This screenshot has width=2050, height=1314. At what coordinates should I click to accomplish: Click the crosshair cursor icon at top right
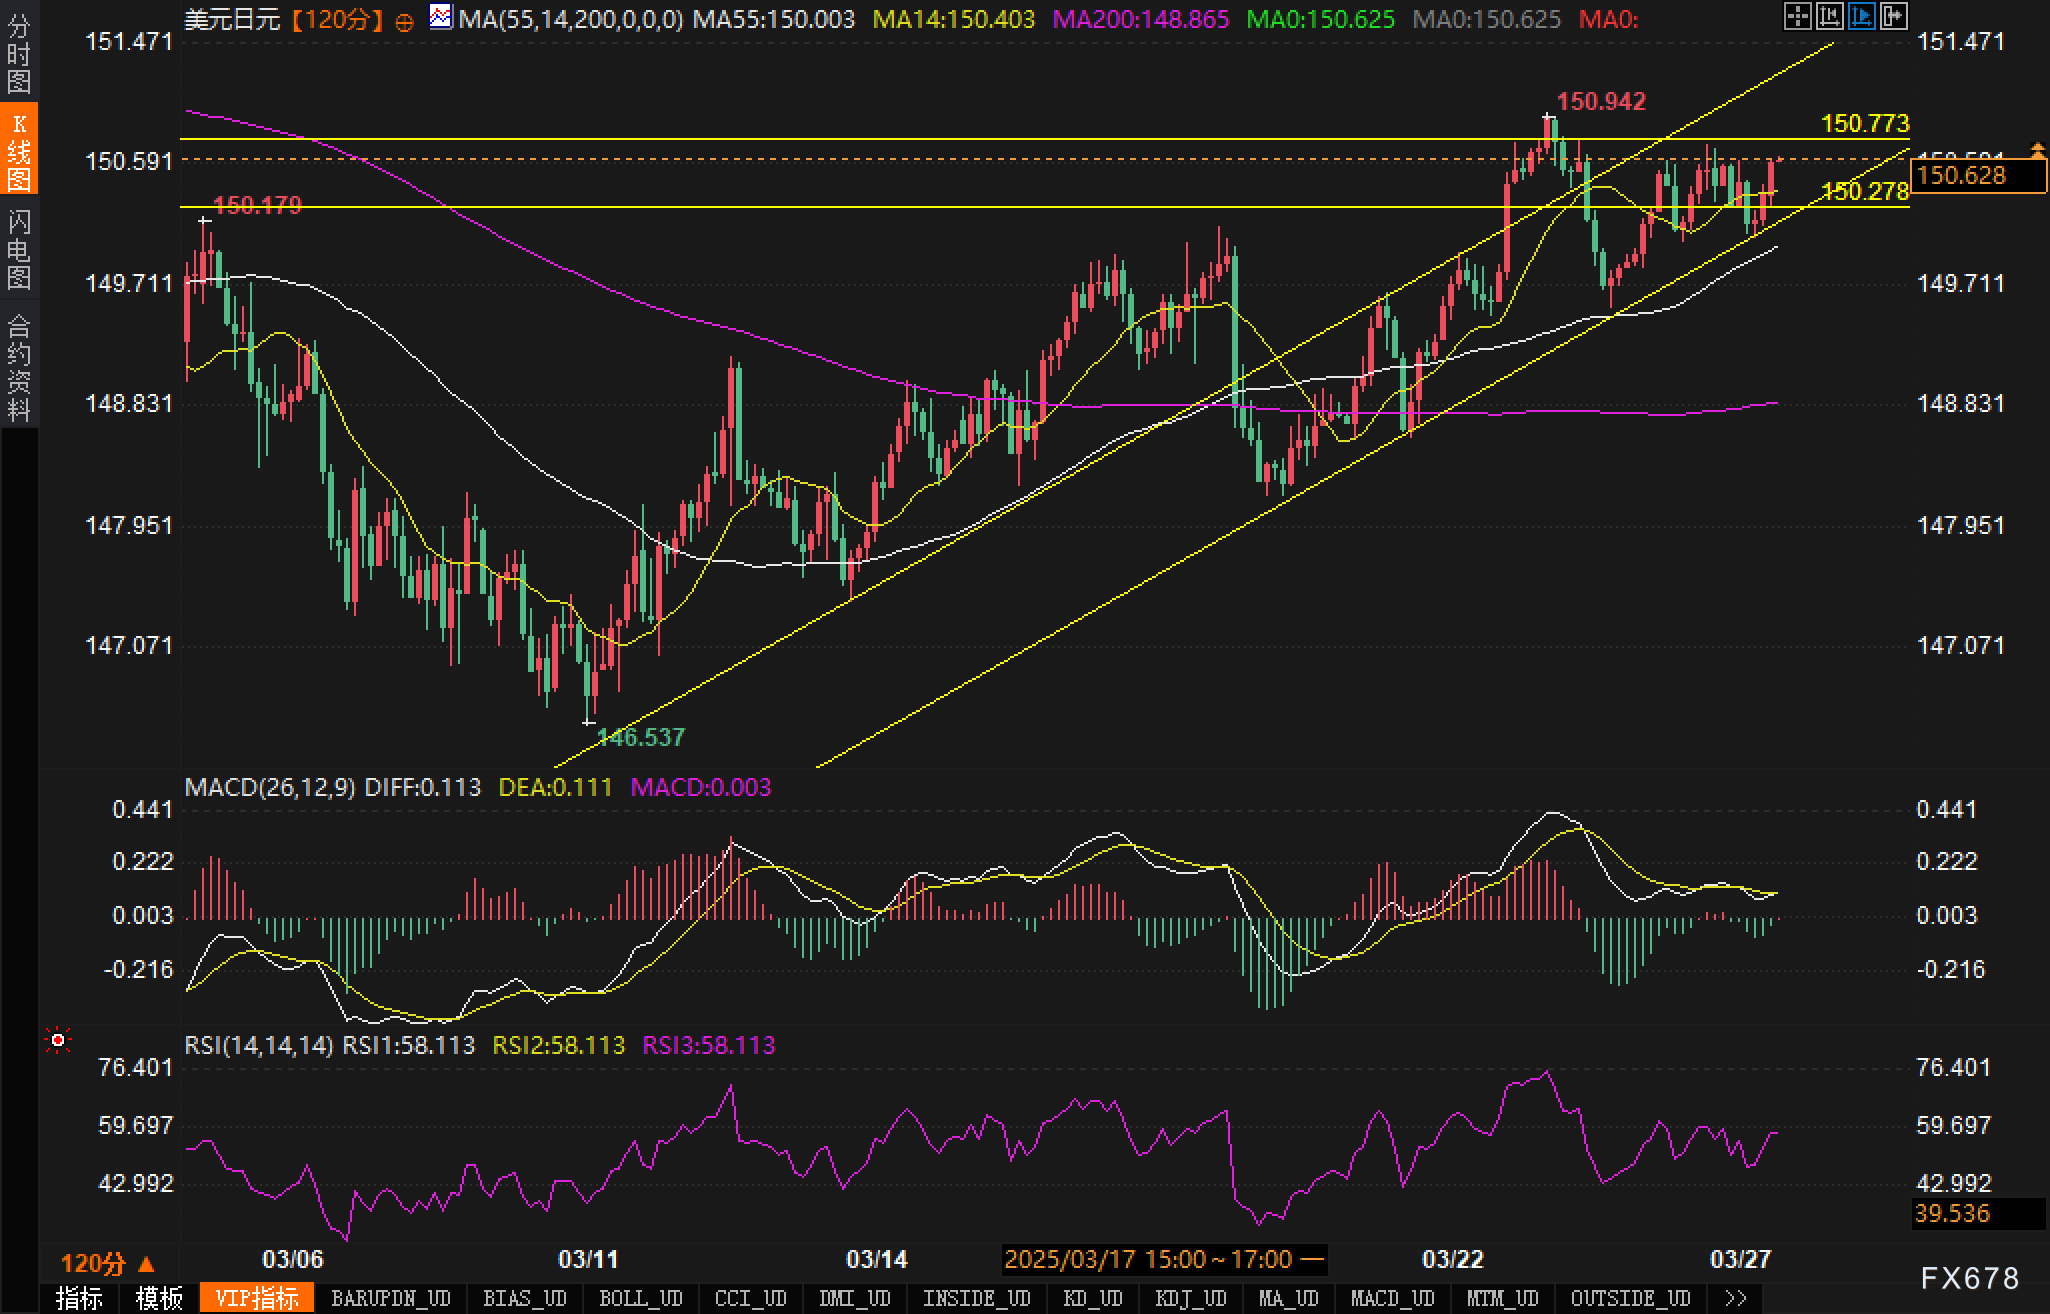click(x=1797, y=16)
